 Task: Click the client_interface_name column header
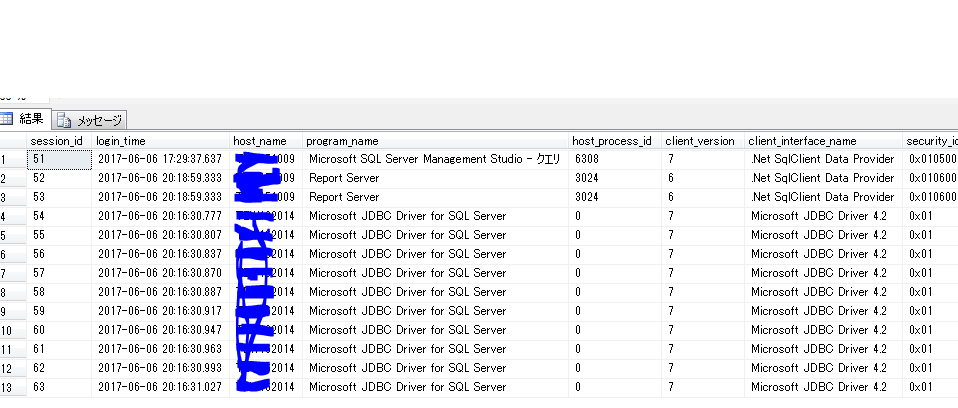pos(824,141)
